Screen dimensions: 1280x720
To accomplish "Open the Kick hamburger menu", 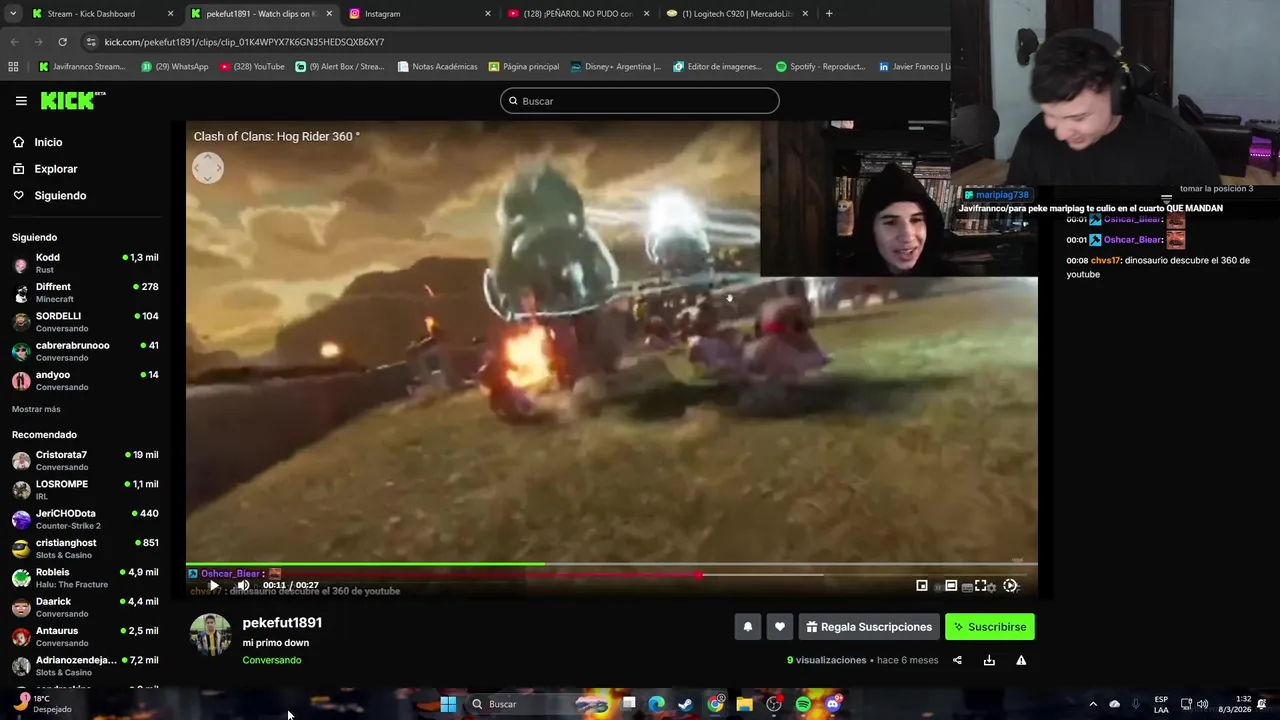I will click(x=21, y=101).
